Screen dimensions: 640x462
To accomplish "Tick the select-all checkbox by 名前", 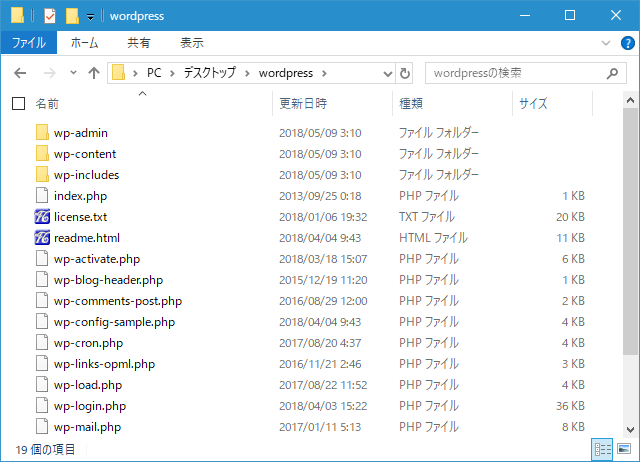I will coord(18,104).
